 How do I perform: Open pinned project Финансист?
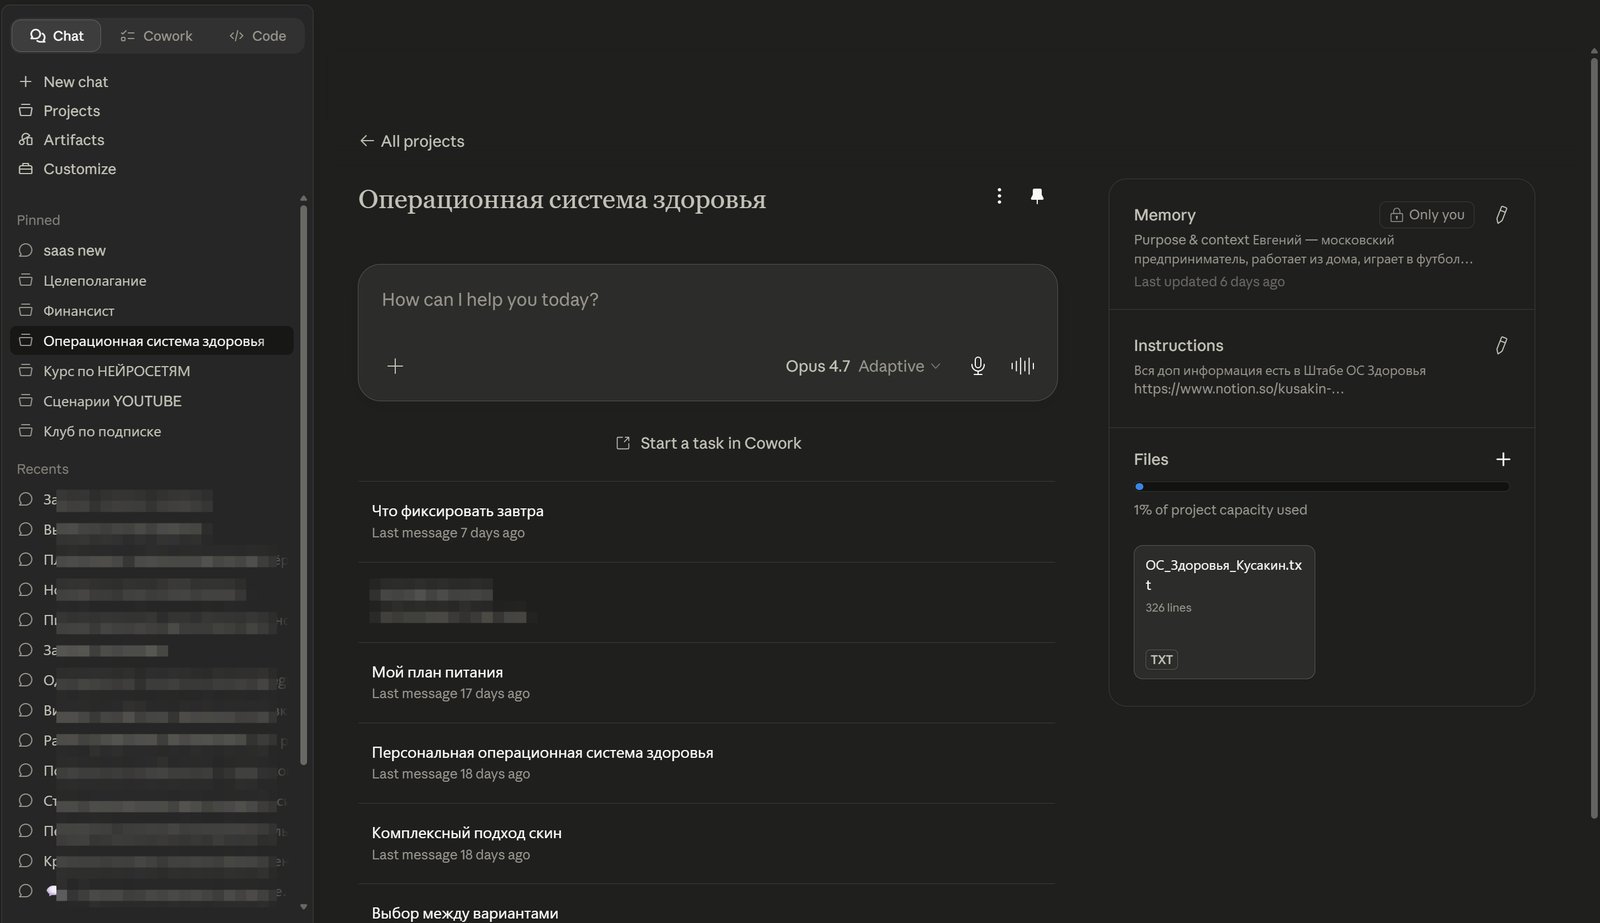[x=152, y=311]
